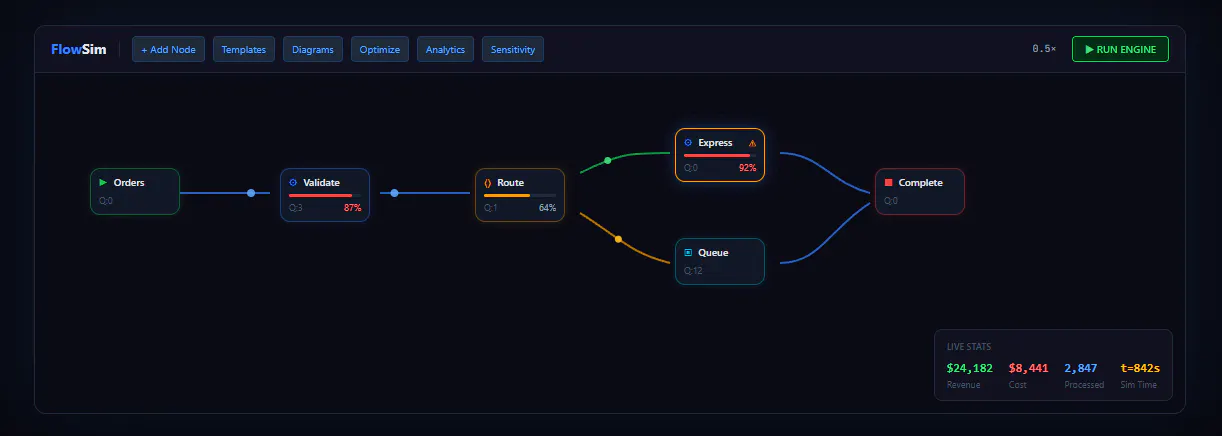
Task: Open the Templates menu
Action: tap(244, 49)
